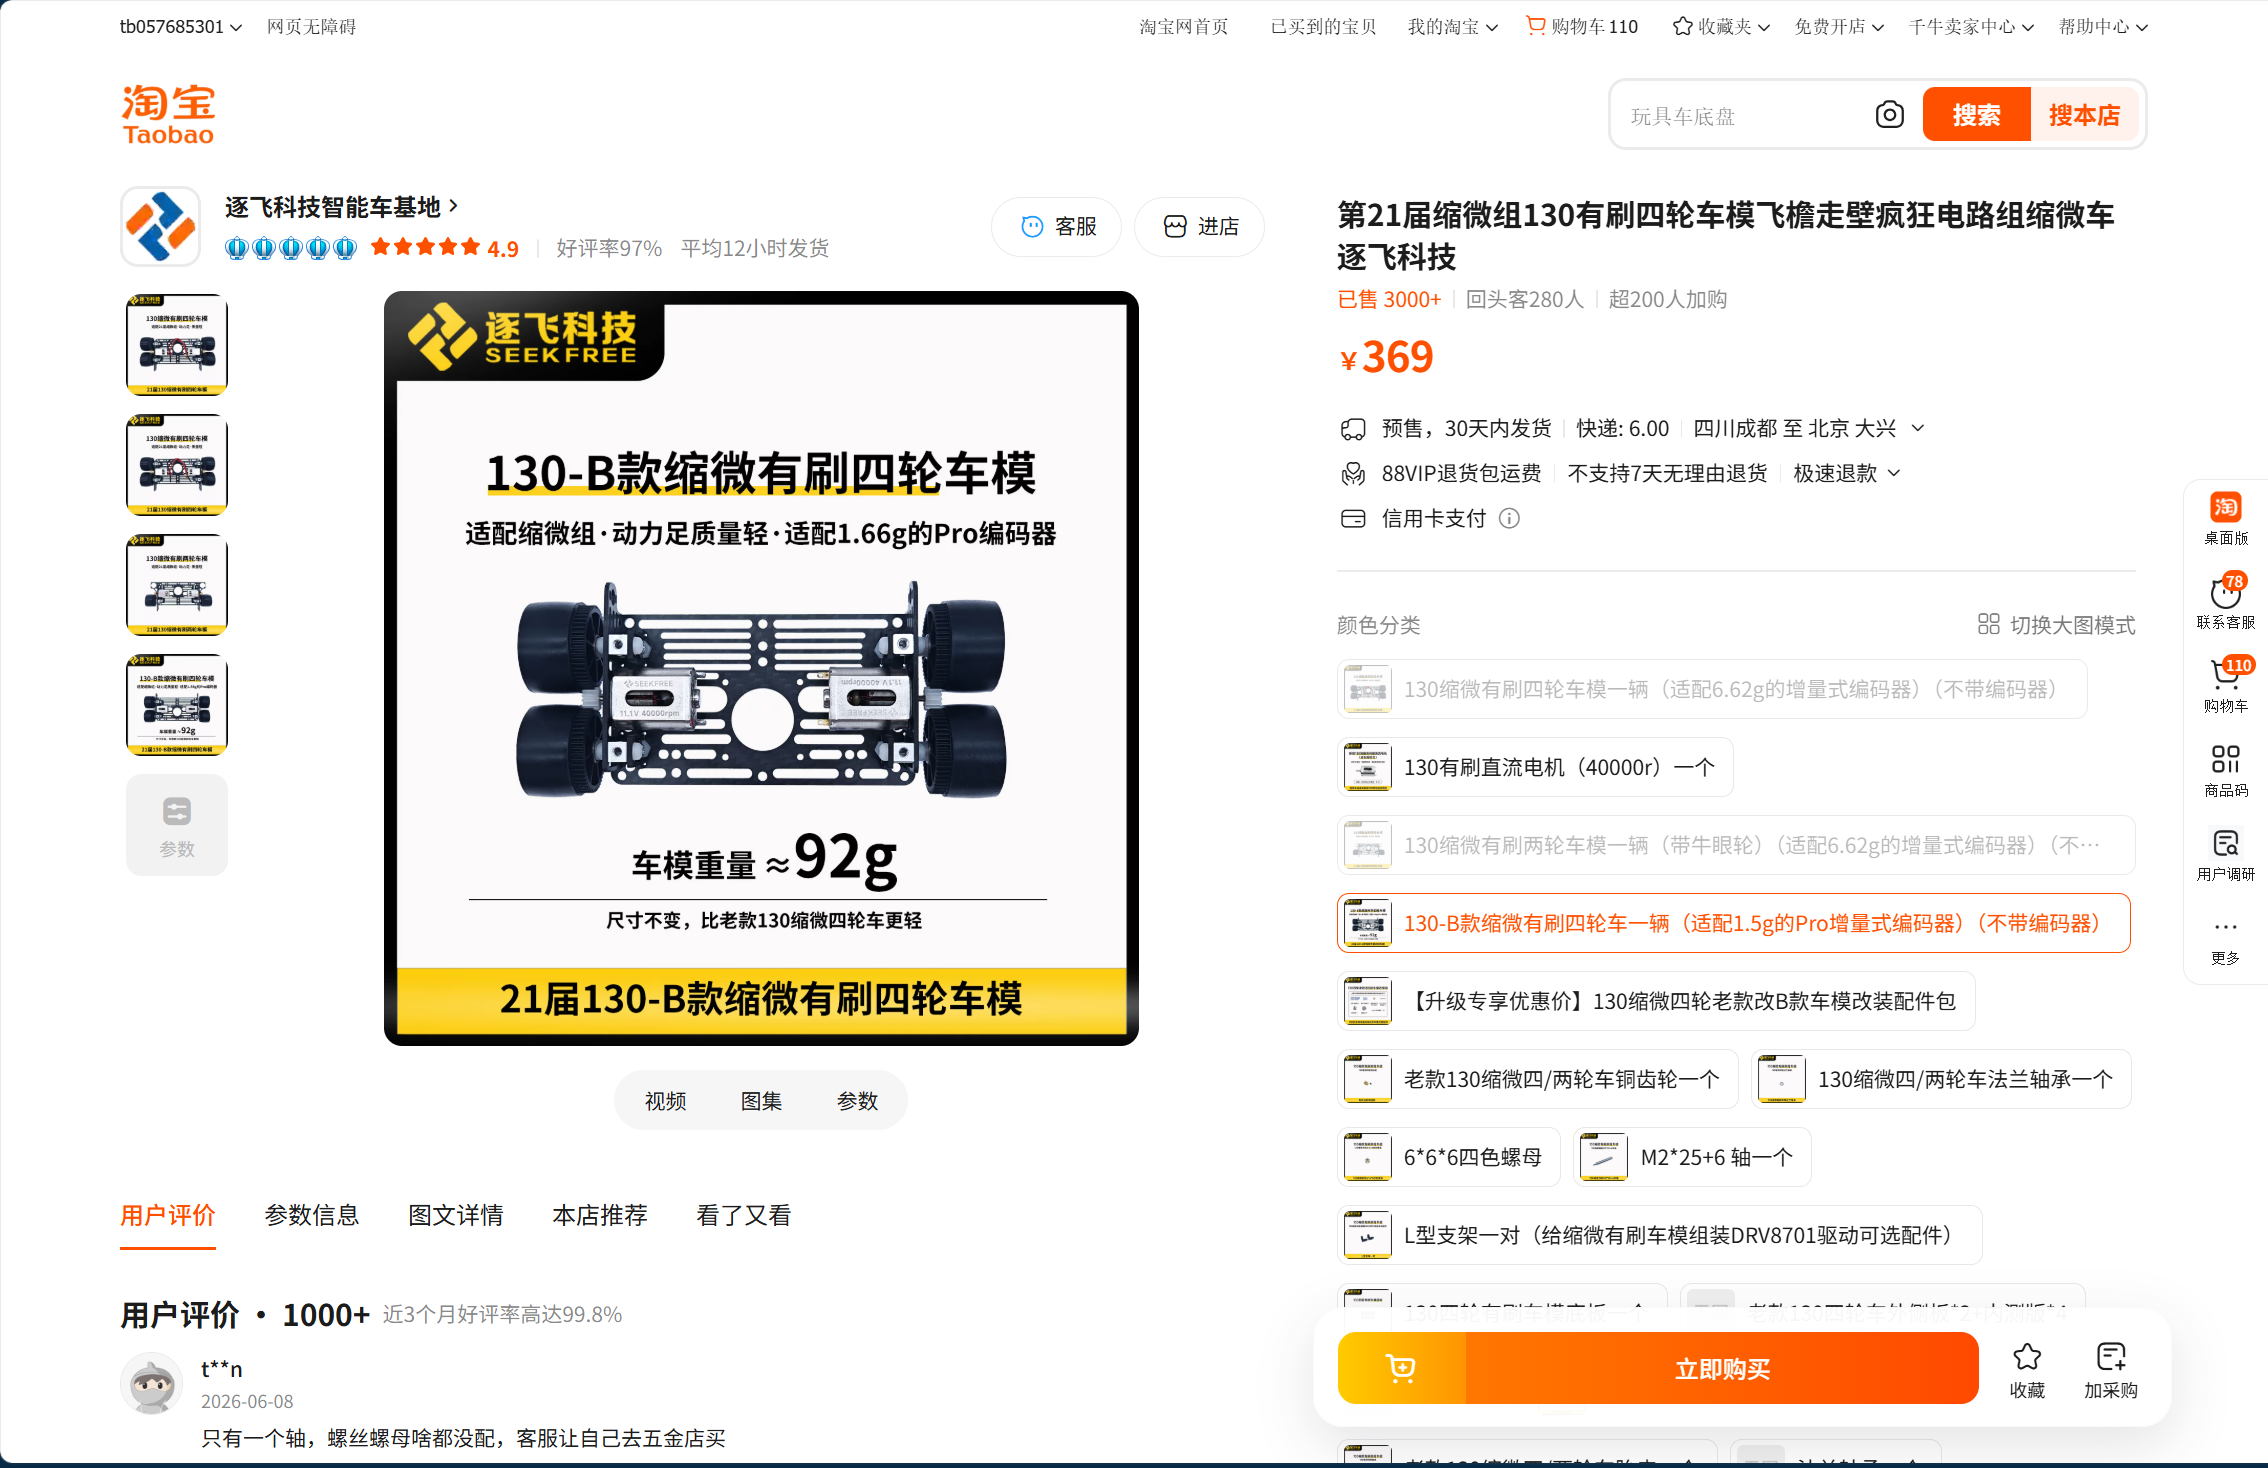Screen dimensions: 2268x1468
Task: Switch to 用户评价 tab
Action: [168, 1215]
